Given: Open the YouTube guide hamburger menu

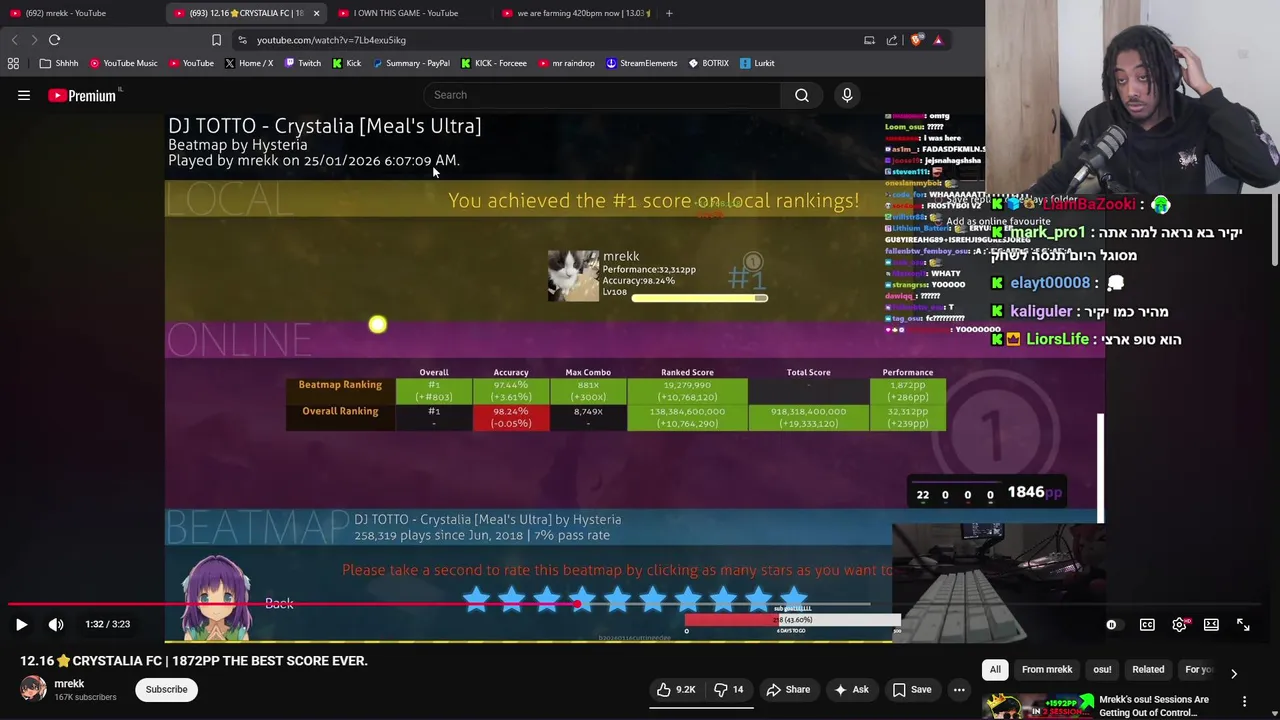Looking at the screenshot, I should click(x=24, y=95).
